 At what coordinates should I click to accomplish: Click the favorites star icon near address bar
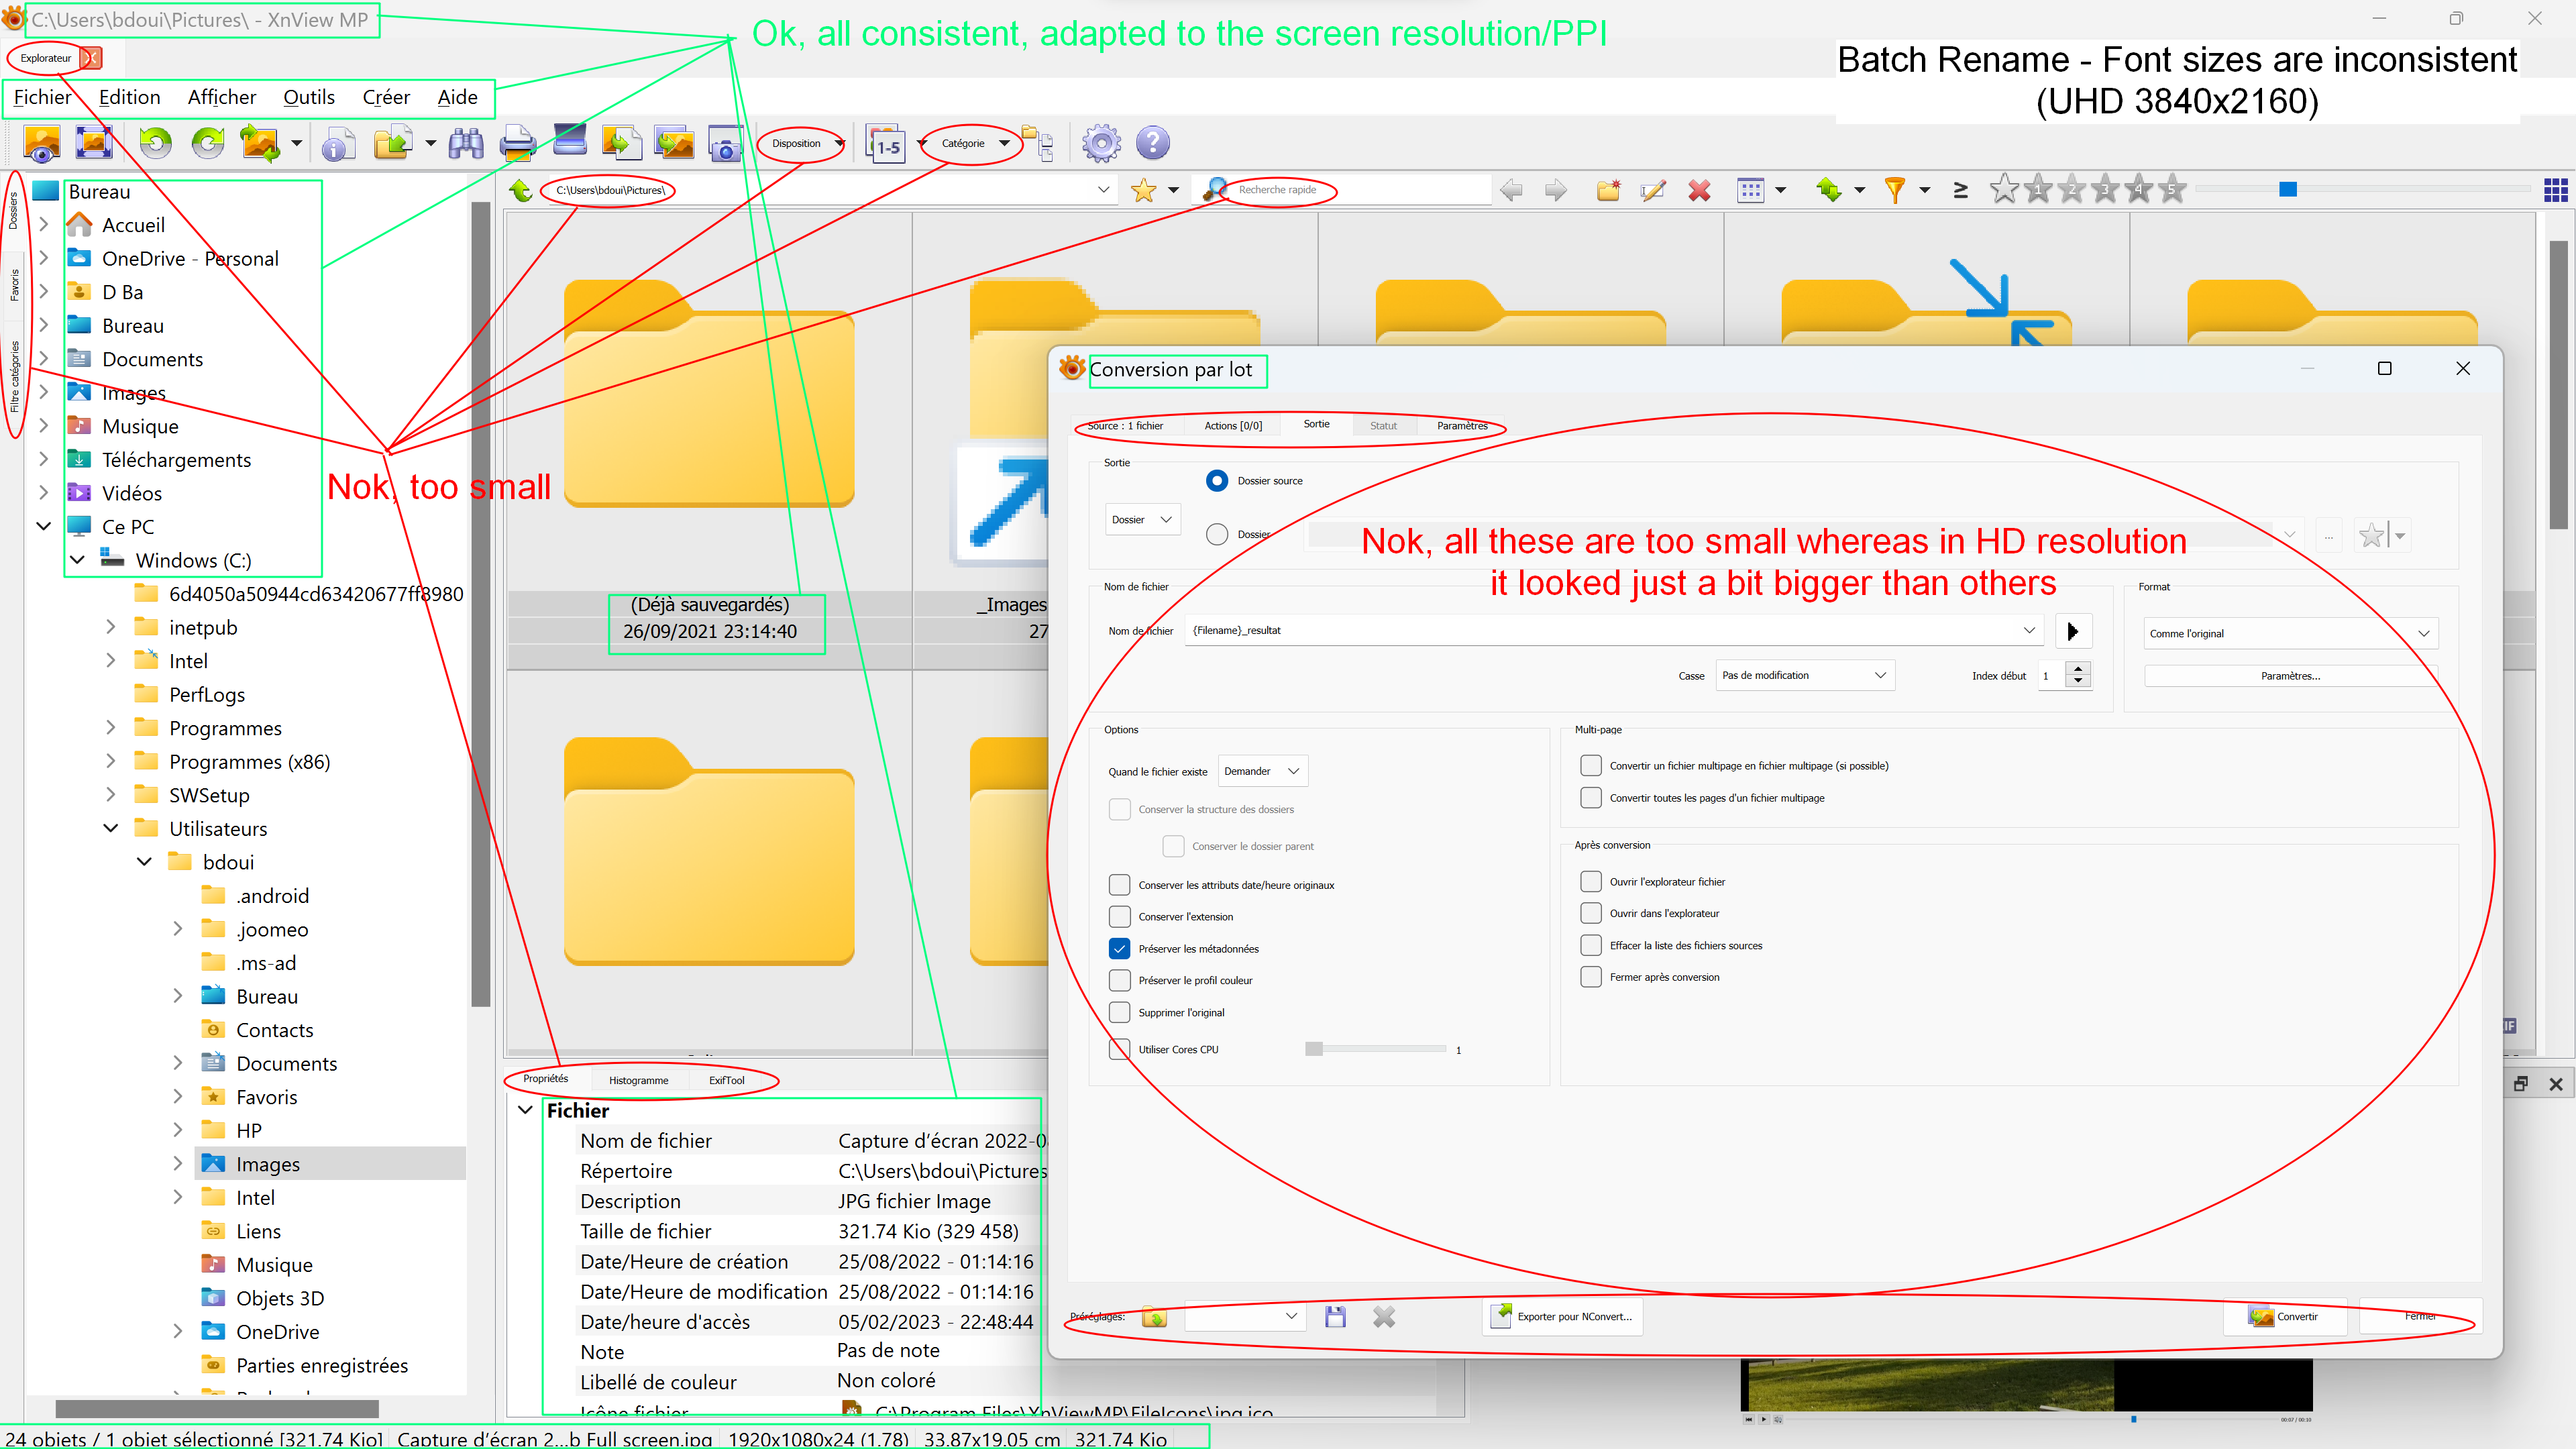[1143, 190]
